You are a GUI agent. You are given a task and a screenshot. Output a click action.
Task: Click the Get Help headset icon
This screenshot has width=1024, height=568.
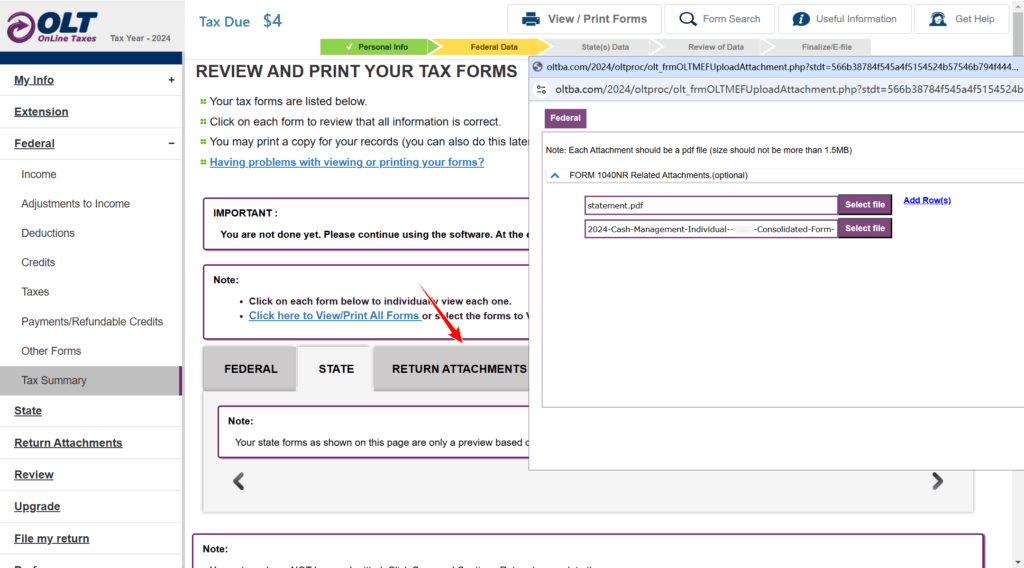938,20
